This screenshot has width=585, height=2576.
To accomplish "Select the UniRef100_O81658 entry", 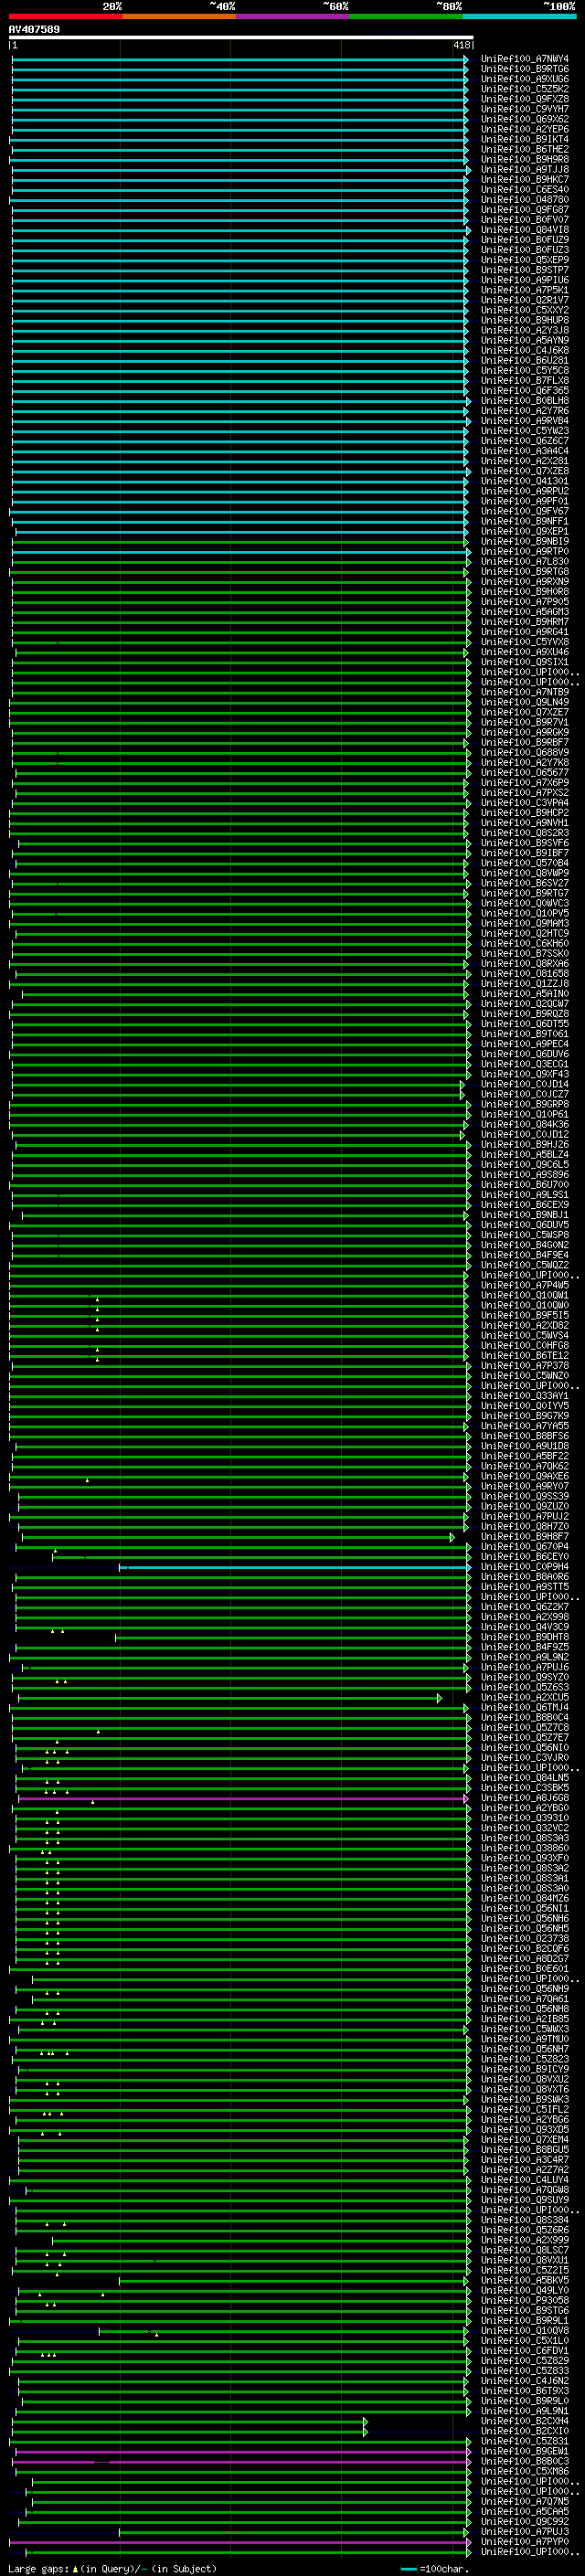I will (x=525, y=974).
